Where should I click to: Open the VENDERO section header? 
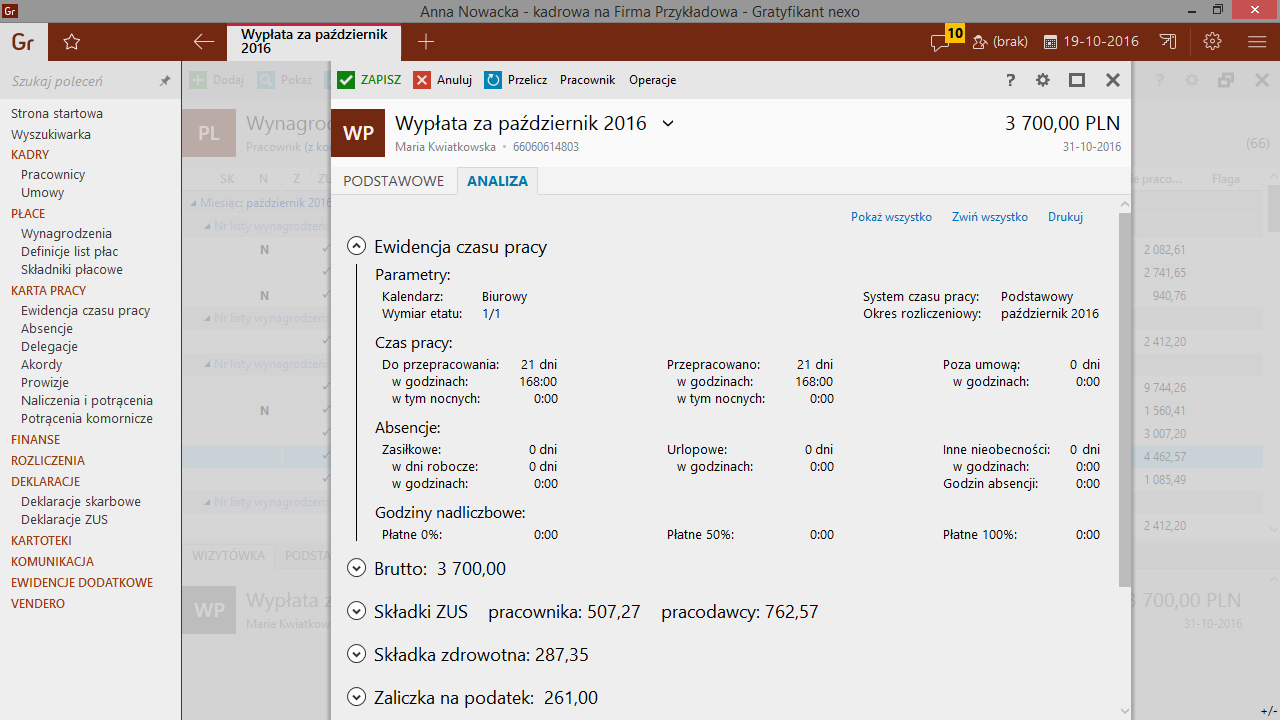tap(38, 603)
